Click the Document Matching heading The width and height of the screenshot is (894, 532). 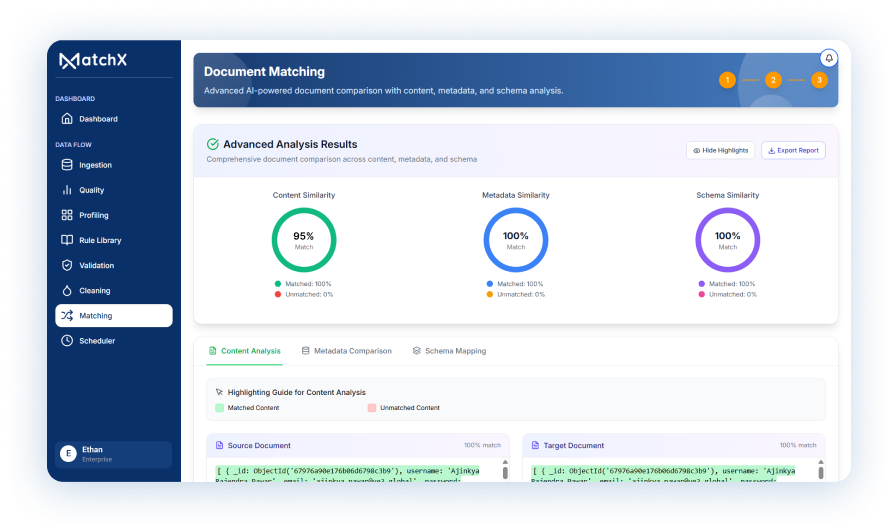(x=265, y=72)
